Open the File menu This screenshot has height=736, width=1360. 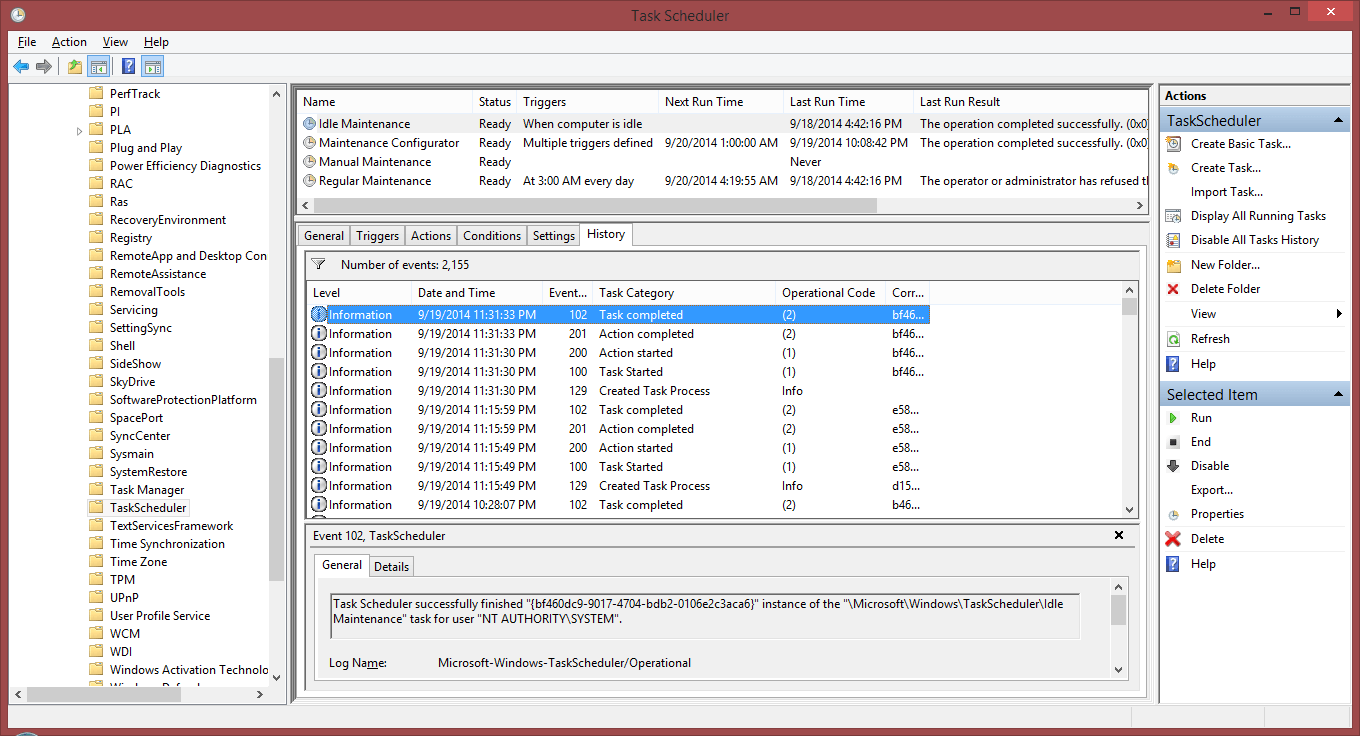tap(27, 42)
